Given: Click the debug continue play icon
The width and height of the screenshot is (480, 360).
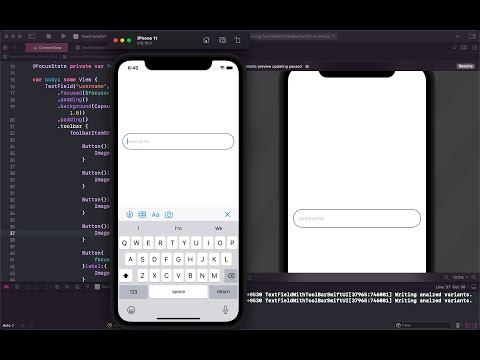Looking at the screenshot, I should coord(67,287).
